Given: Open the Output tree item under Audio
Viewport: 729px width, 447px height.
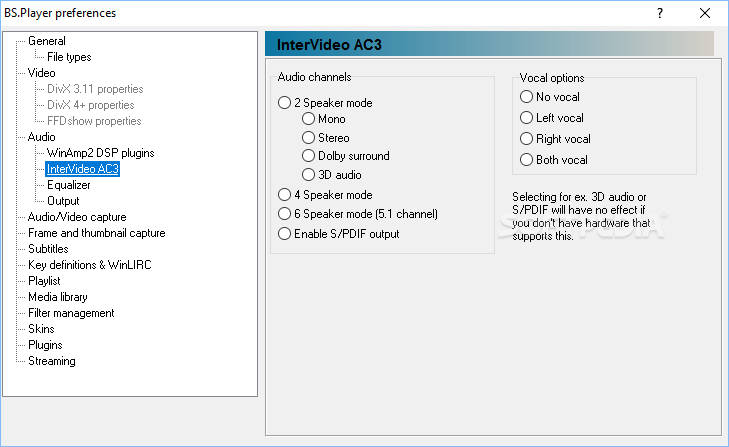Looking at the screenshot, I should (63, 201).
